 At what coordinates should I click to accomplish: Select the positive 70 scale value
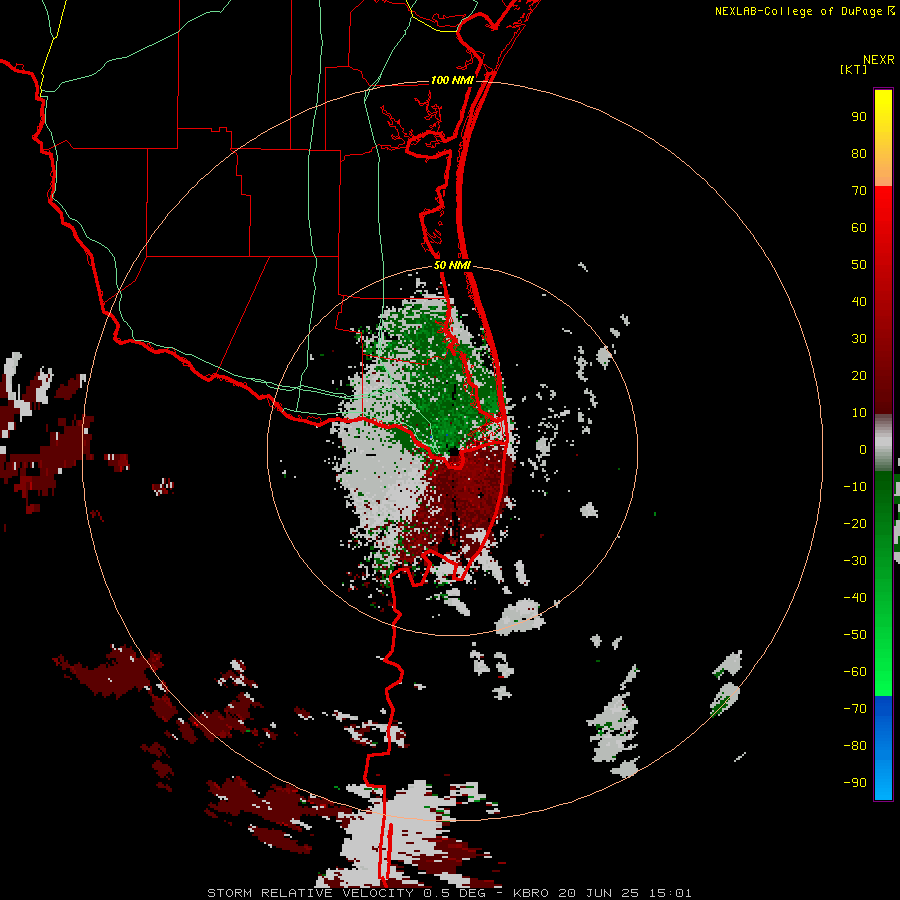tap(859, 191)
